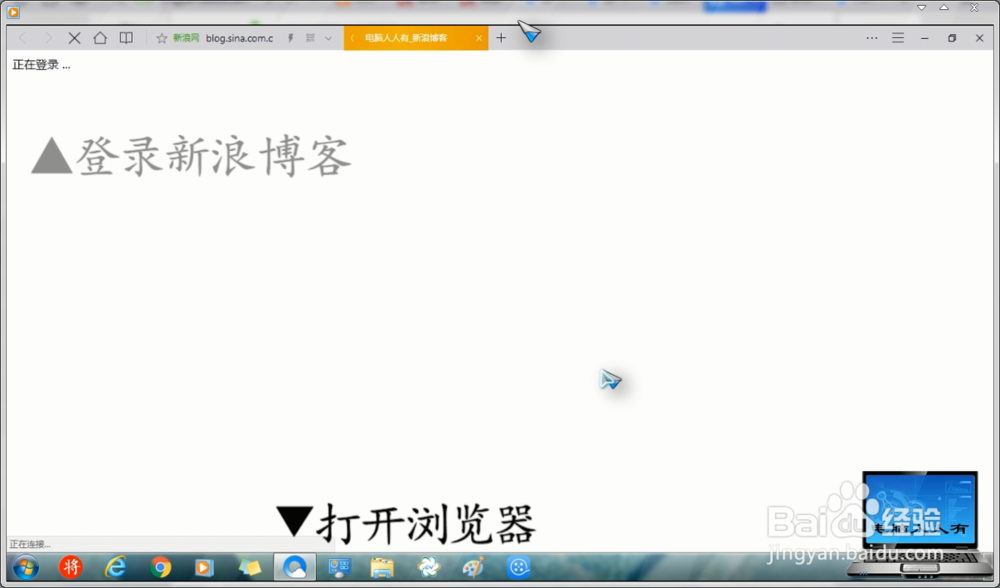Launch Internet Explorer from the taskbar
1000x588 pixels.
point(116,567)
